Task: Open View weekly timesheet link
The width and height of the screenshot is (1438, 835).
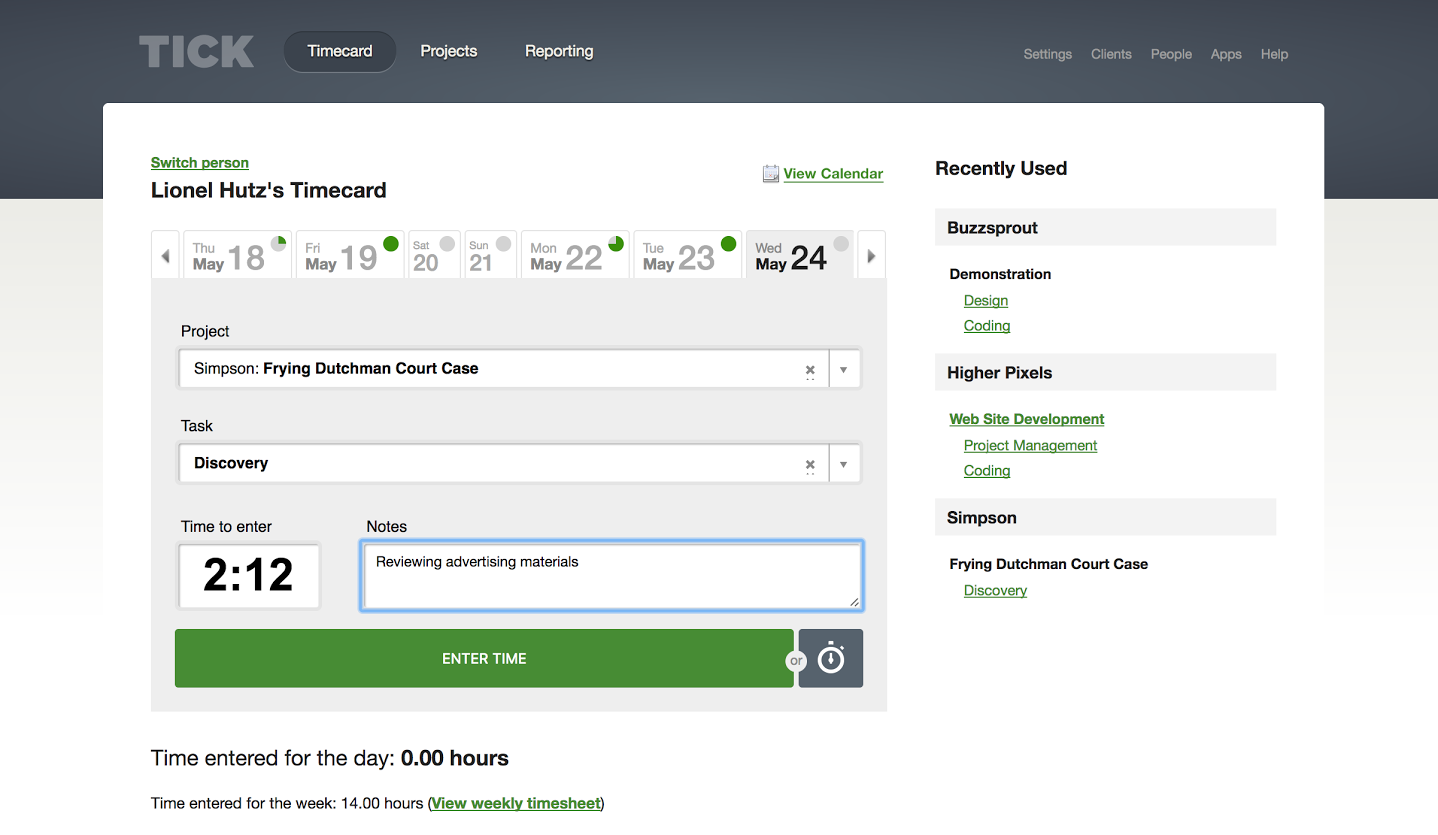Action: click(x=516, y=803)
